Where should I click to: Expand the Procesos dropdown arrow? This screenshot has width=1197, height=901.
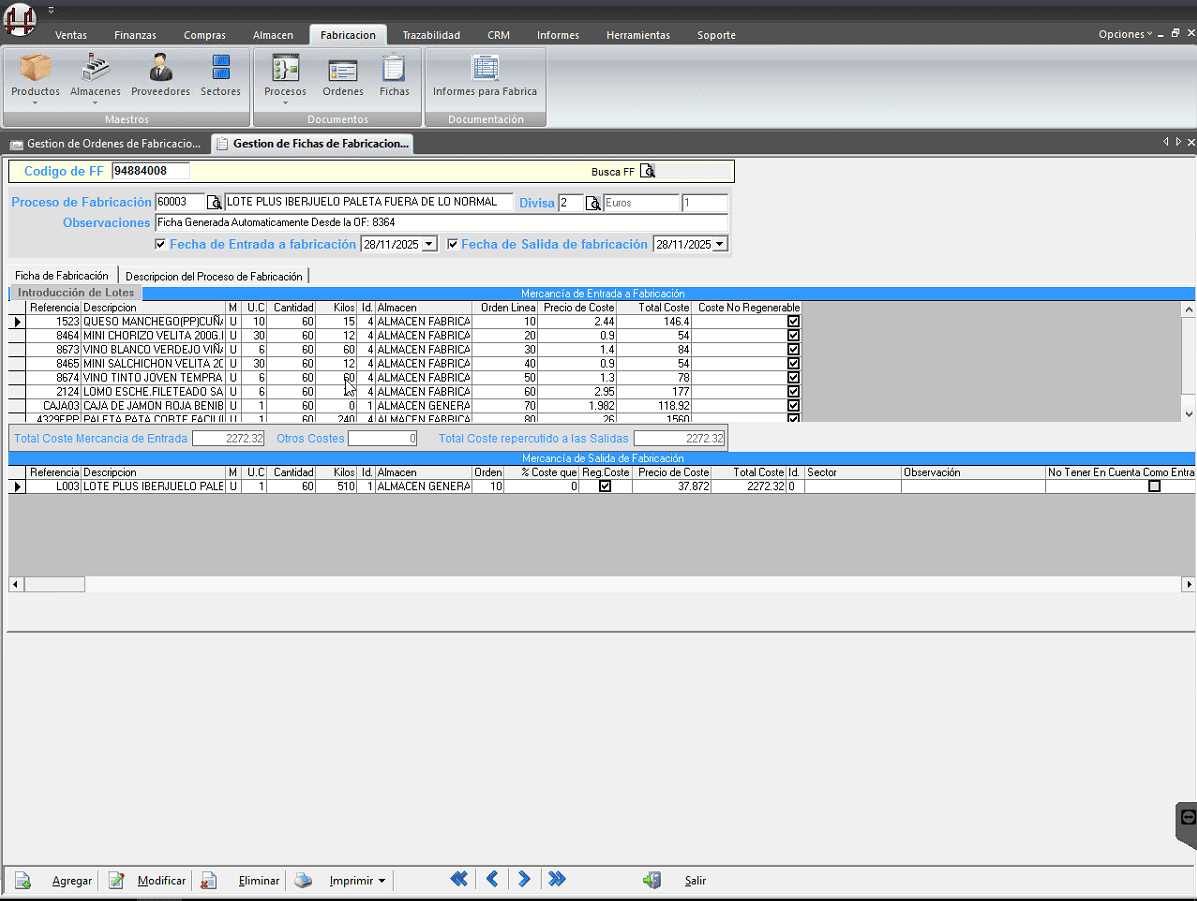(x=286, y=102)
